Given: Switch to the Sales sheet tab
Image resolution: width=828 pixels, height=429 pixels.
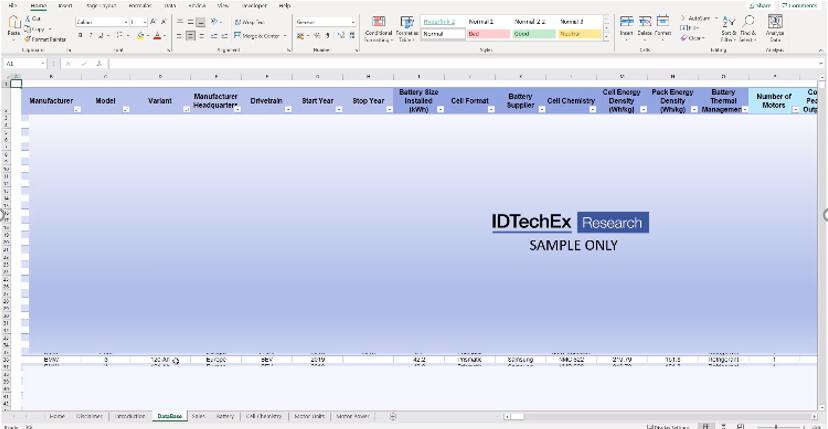Looking at the screenshot, I should pyautogui.click(x=198, y=416).
